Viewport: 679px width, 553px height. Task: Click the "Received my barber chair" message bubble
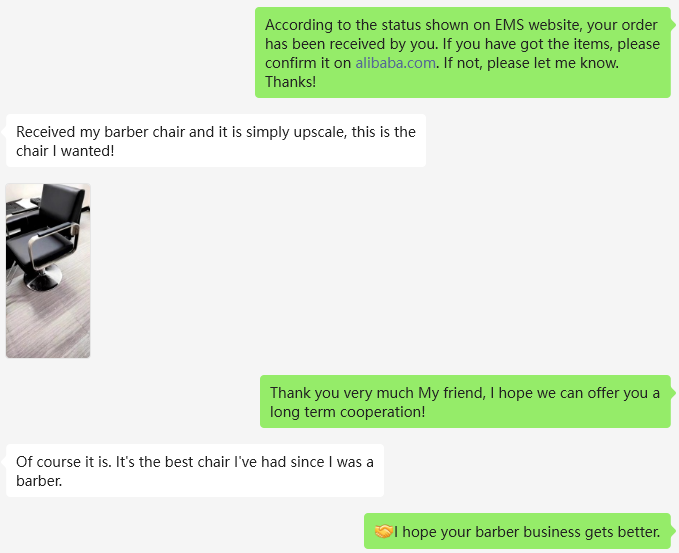coord(216,141)
